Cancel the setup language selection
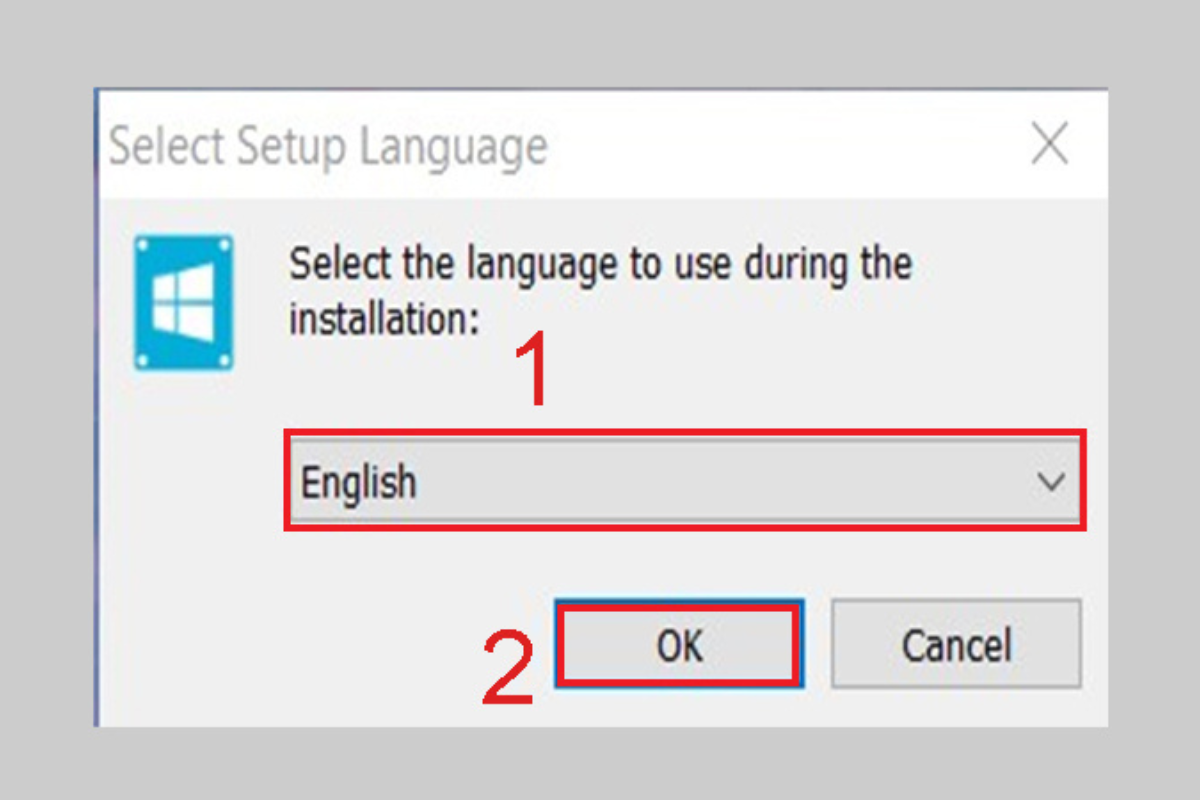The width and height of the screenshot is (1200, 800). click(x=957, y=645)
